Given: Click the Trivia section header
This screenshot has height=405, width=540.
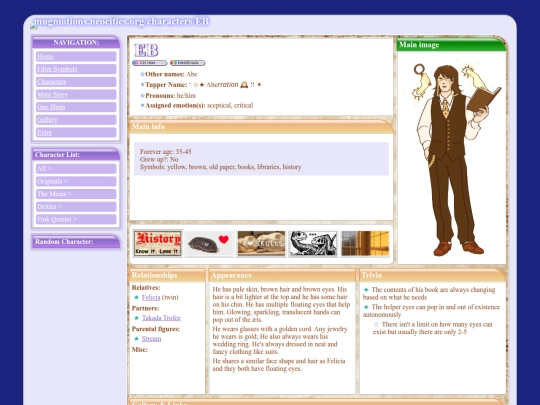Looking at the screenshot, I should coord(433,275).
